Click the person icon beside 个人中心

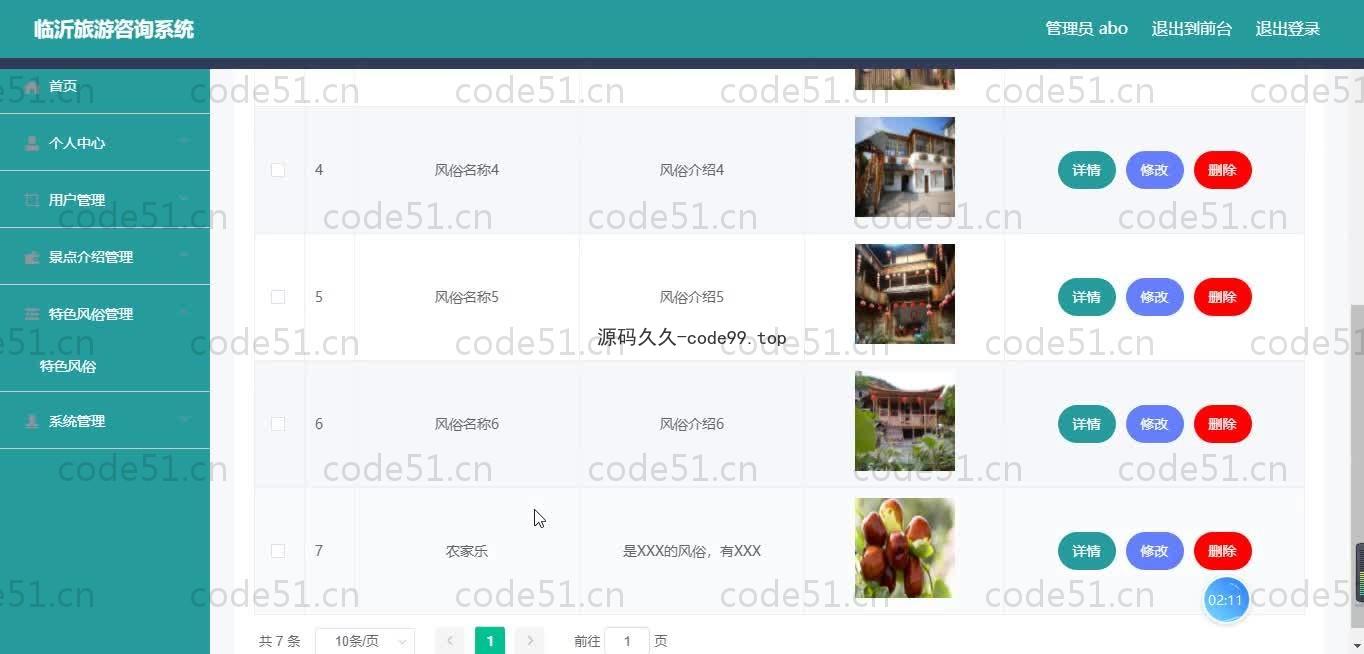click(32, 143)
